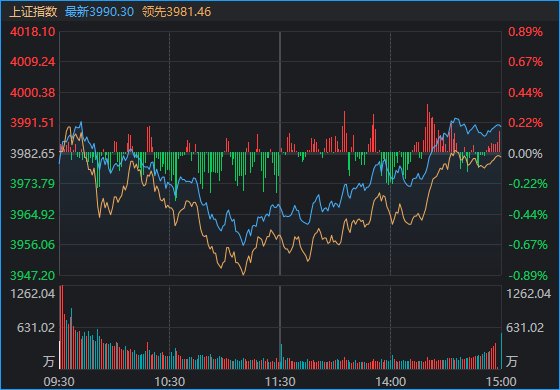Click the opening tallest red volume bar
The height and width of the screenshot is (390, 560).
coord(61,327)
